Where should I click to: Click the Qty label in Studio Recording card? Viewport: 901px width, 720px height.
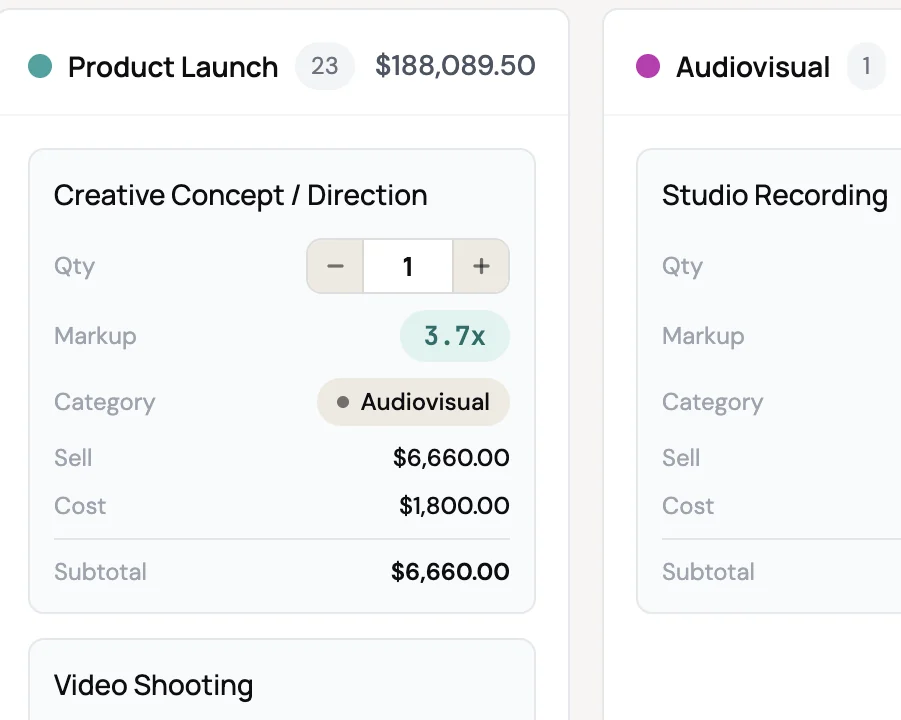[683, 267]
